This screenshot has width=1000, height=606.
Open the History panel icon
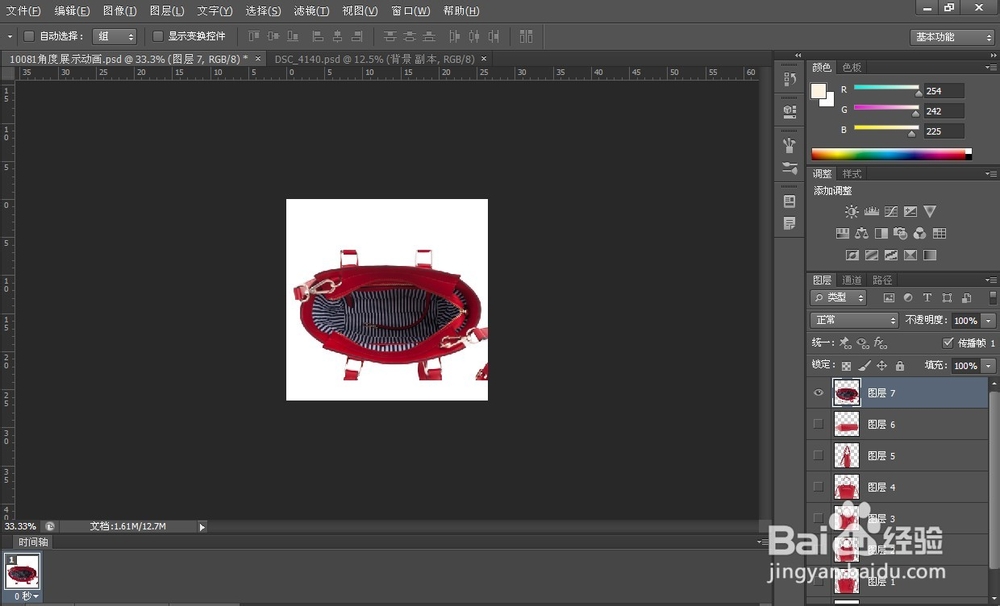point(790,78)
